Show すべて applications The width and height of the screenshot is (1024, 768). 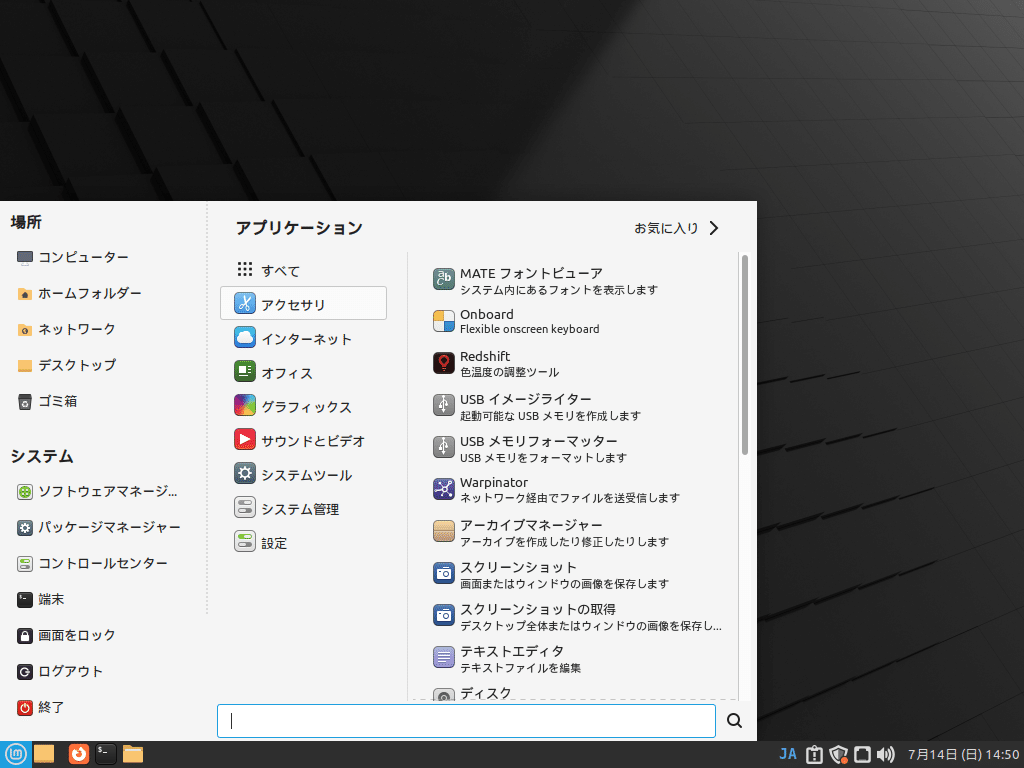(303, 270)
